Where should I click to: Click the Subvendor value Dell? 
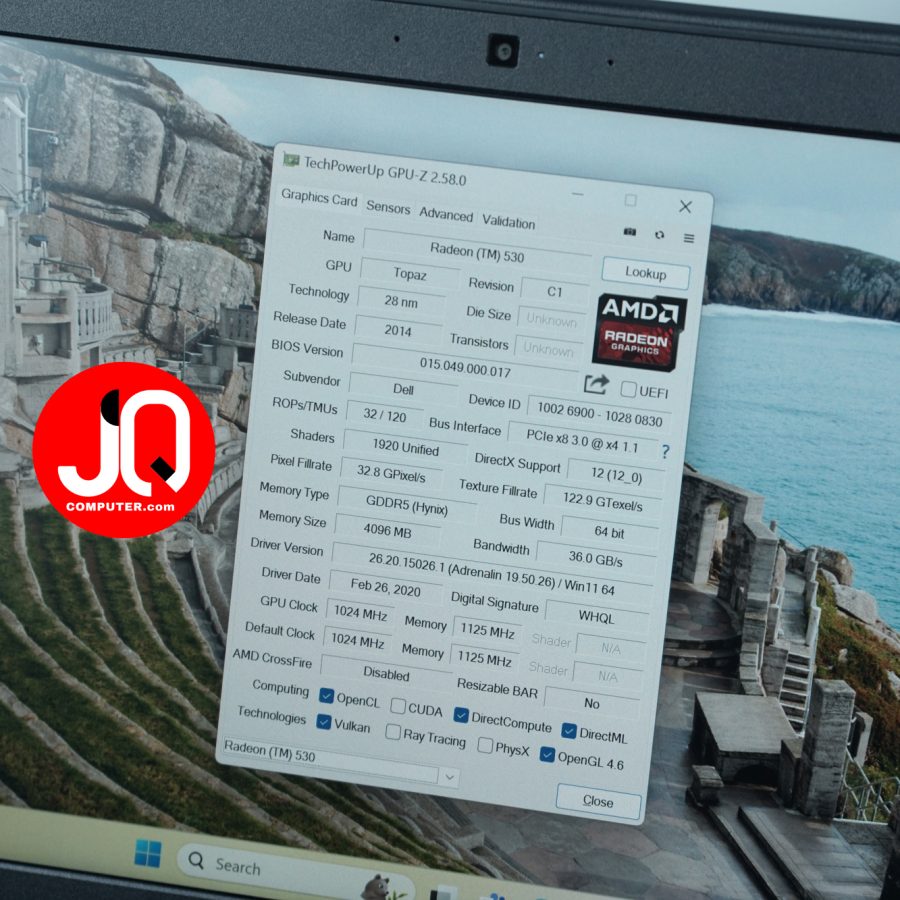[403, 389]
